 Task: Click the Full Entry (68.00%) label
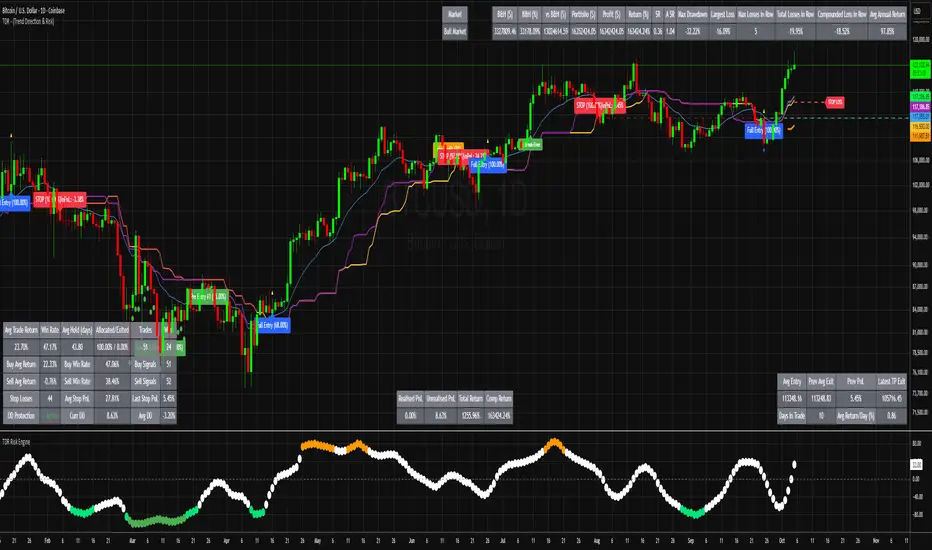(x=273, y=325)
